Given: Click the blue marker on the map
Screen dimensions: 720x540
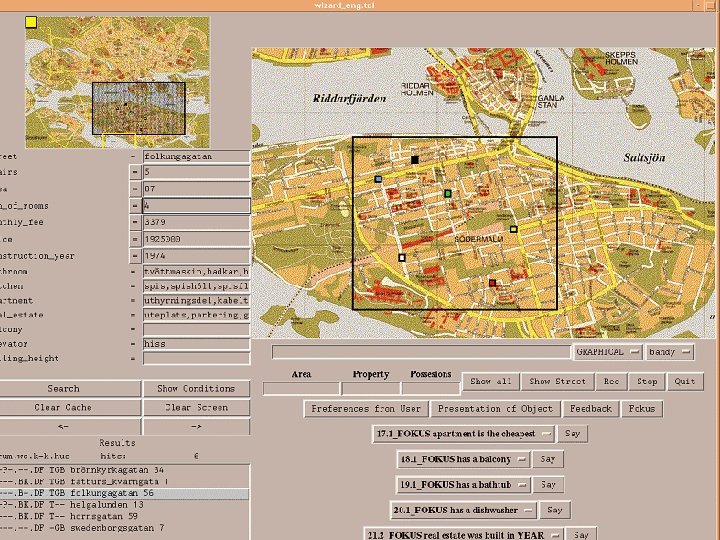Looking at the screenshot, I should (x=378, y=179).
